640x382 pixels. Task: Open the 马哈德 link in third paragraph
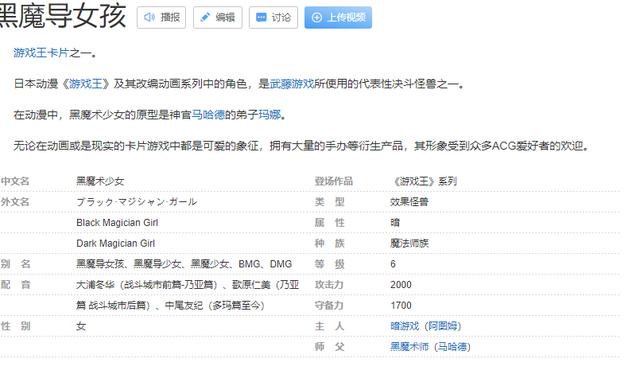click(208, 115)
